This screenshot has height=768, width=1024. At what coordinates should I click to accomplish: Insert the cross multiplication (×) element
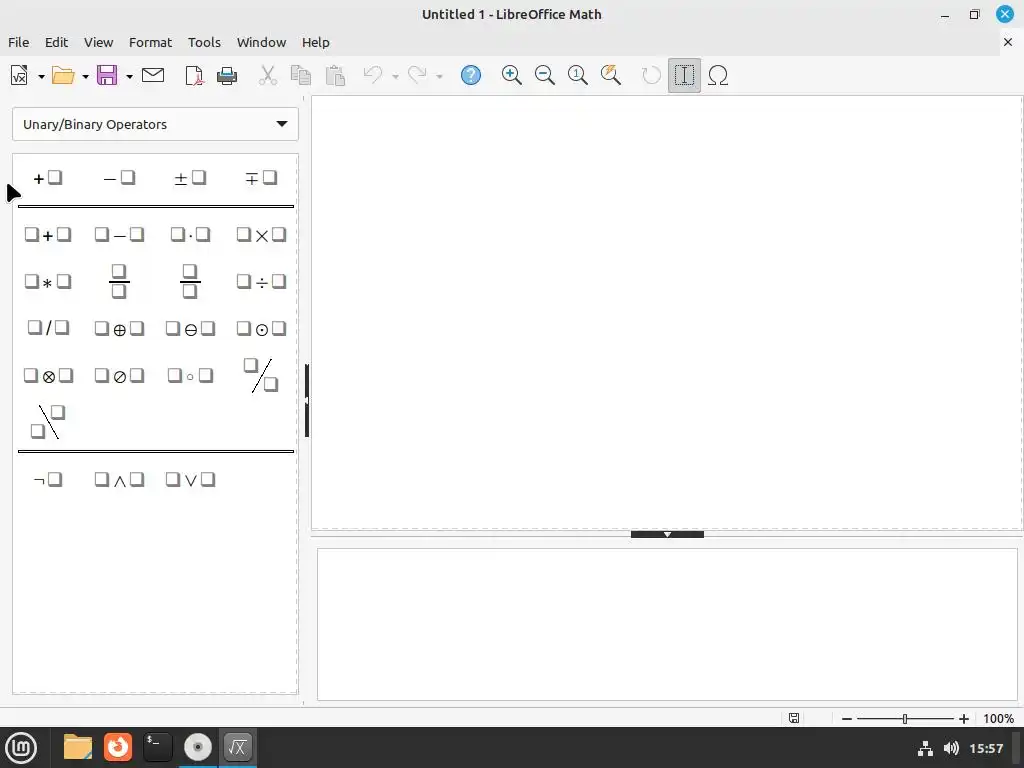pyautogui.click(x=261, y=234)
